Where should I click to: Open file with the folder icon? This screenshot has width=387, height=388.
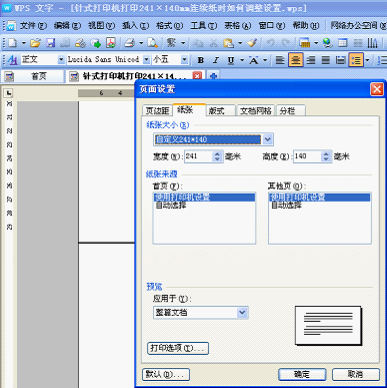[35, 43]
